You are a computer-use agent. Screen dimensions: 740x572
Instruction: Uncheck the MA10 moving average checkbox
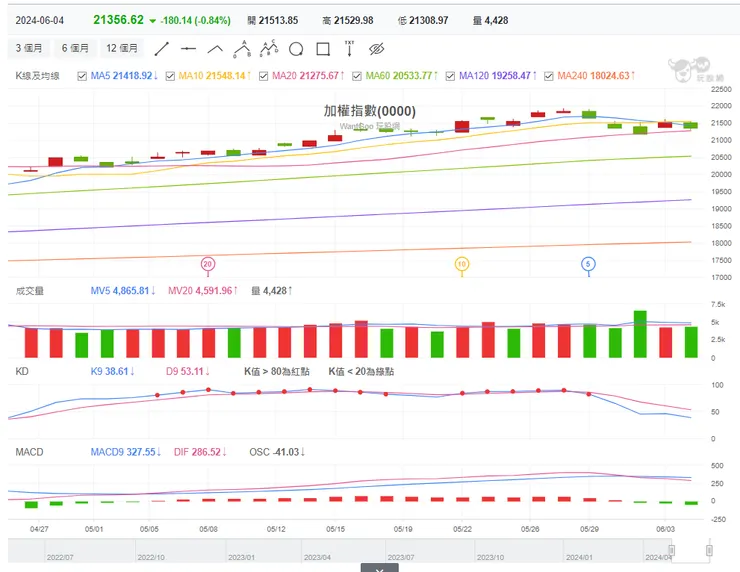(x=170, y=76)
